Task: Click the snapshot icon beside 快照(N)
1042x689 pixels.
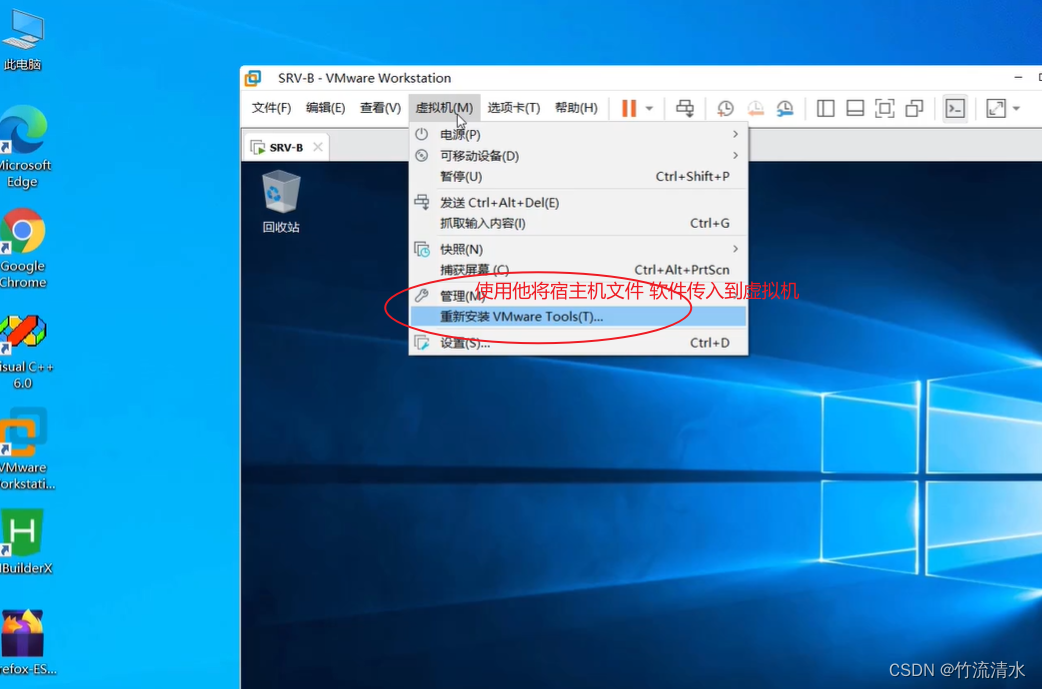Action: click(422, 249)
